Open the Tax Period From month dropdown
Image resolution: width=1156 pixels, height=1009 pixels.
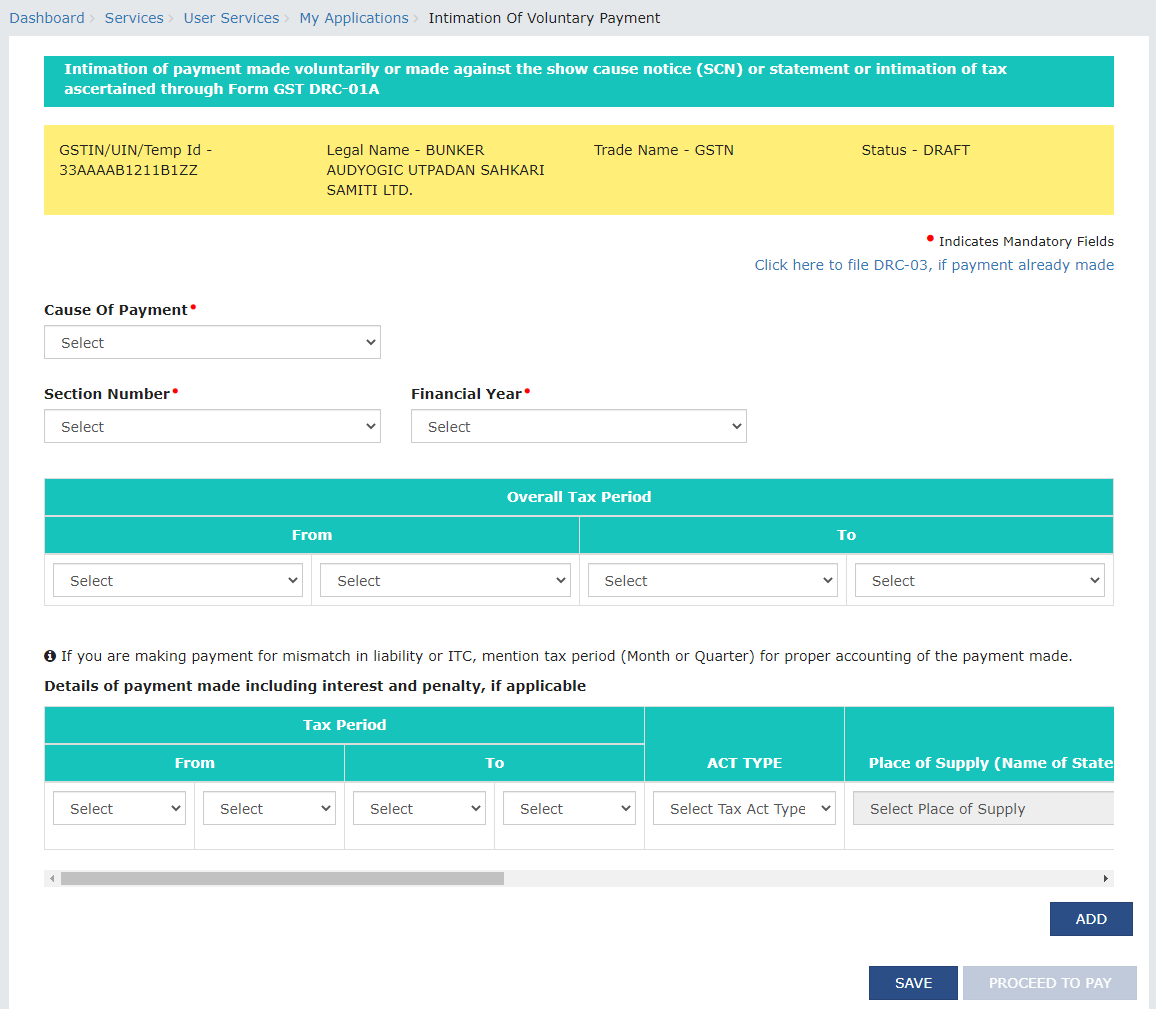tap(119, 808)
